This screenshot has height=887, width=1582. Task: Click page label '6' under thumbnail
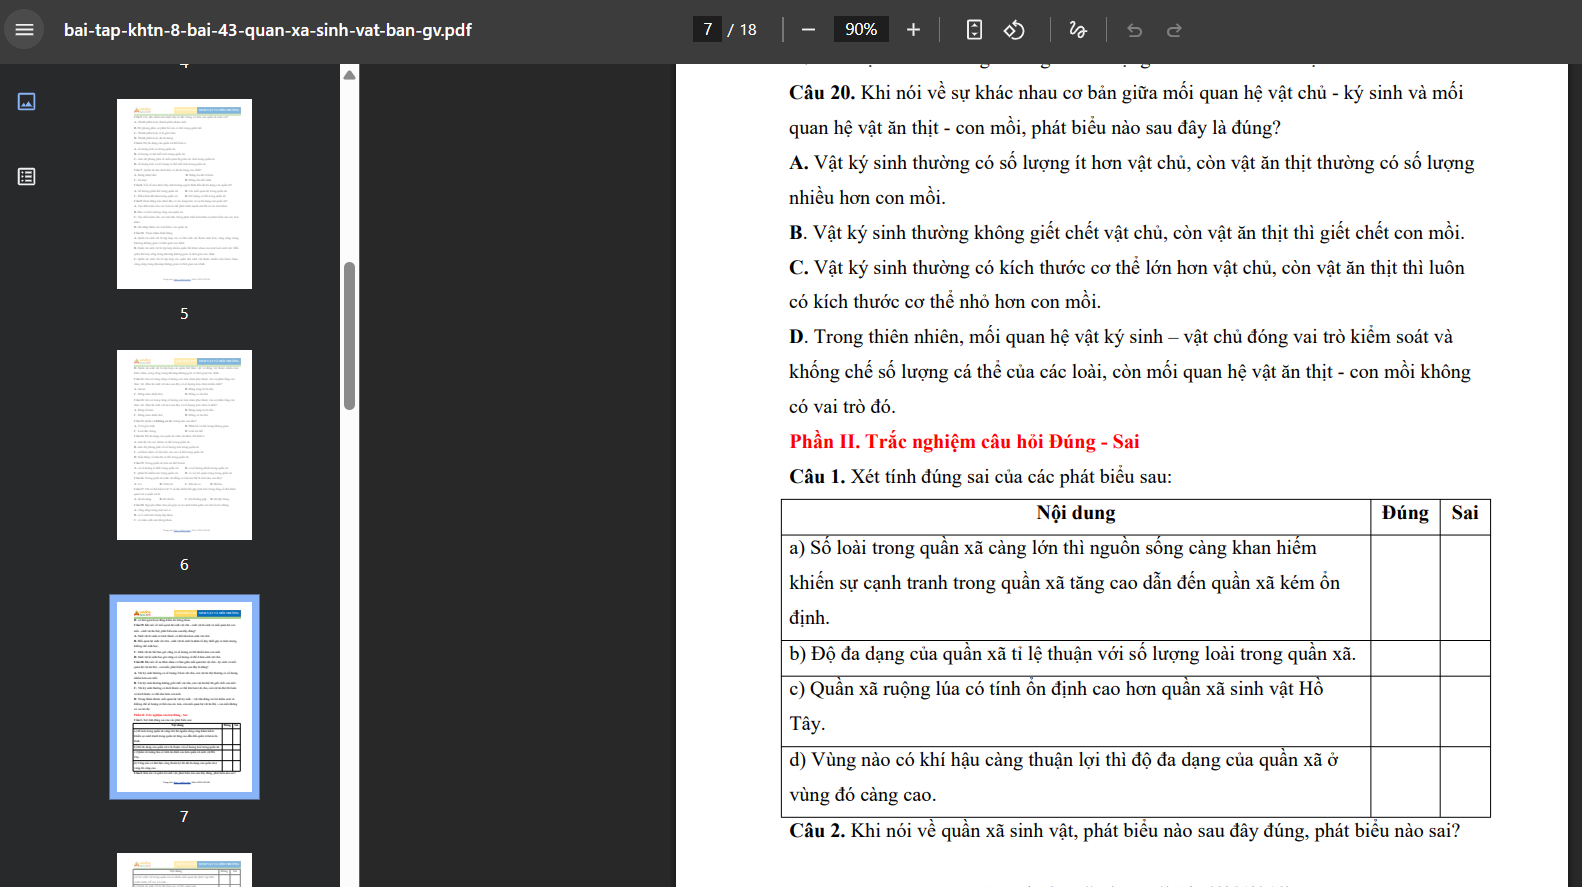click(x=184, y=565)
